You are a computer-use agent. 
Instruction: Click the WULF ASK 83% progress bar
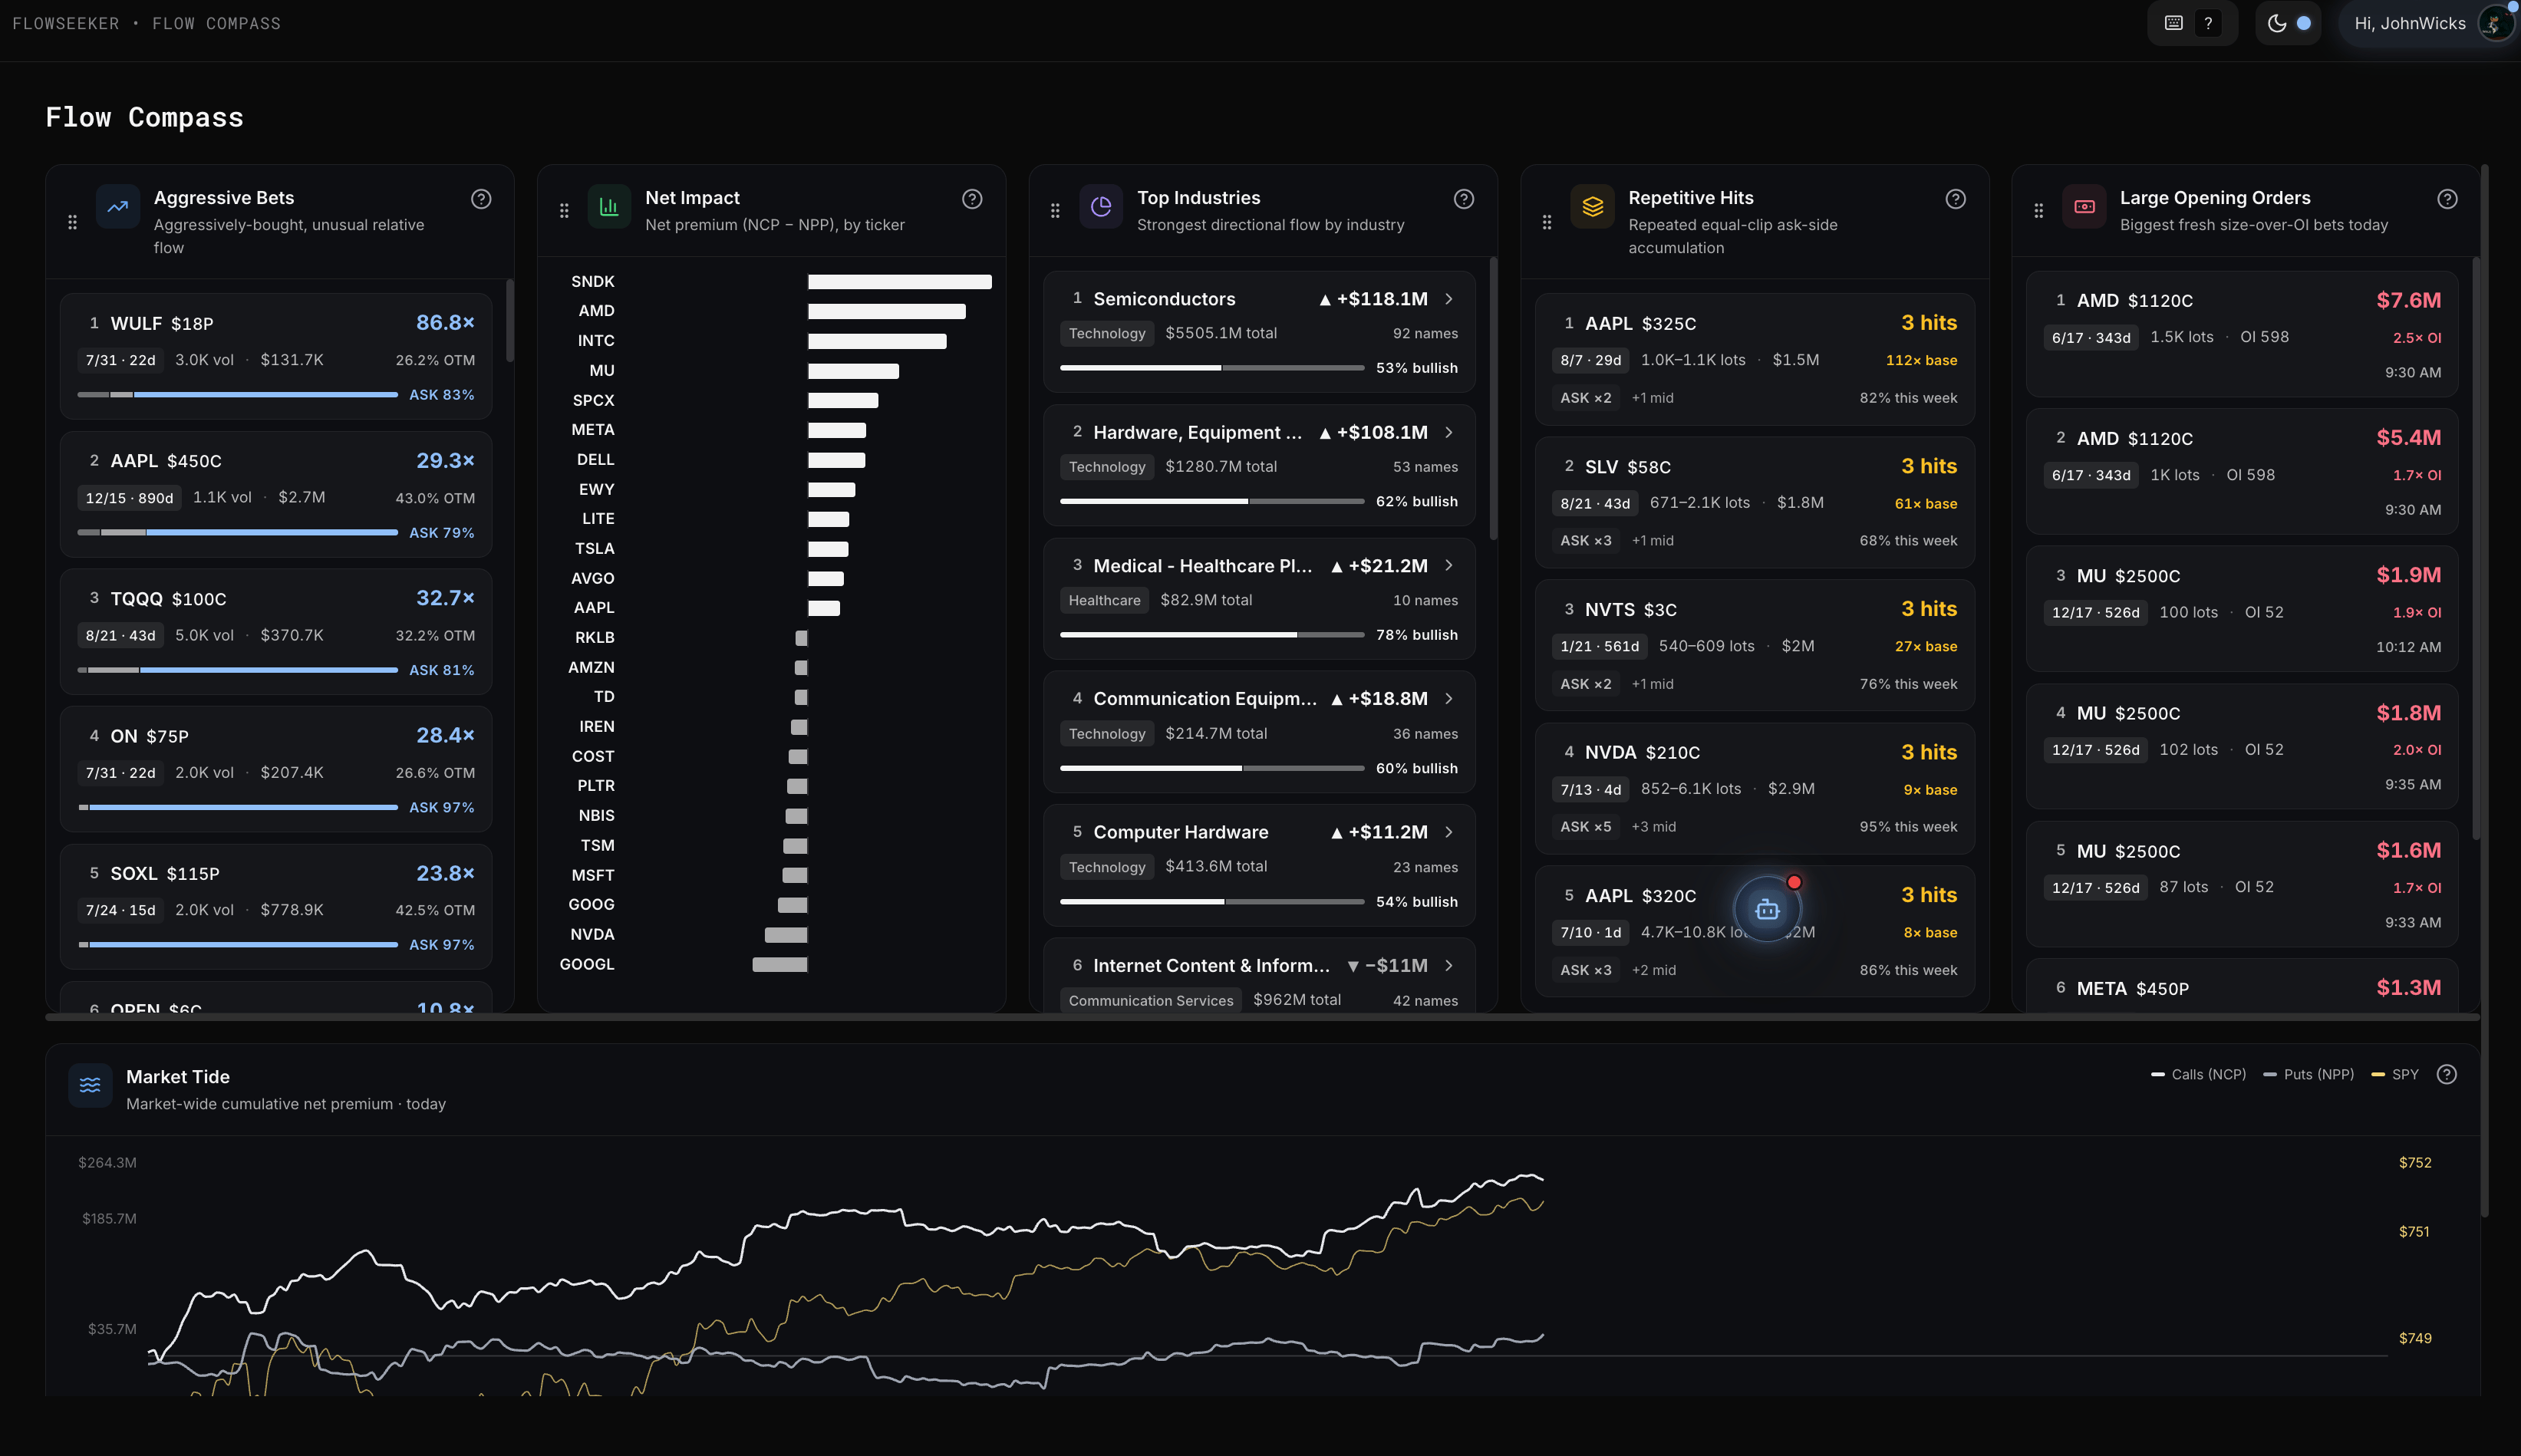[238, 395]
